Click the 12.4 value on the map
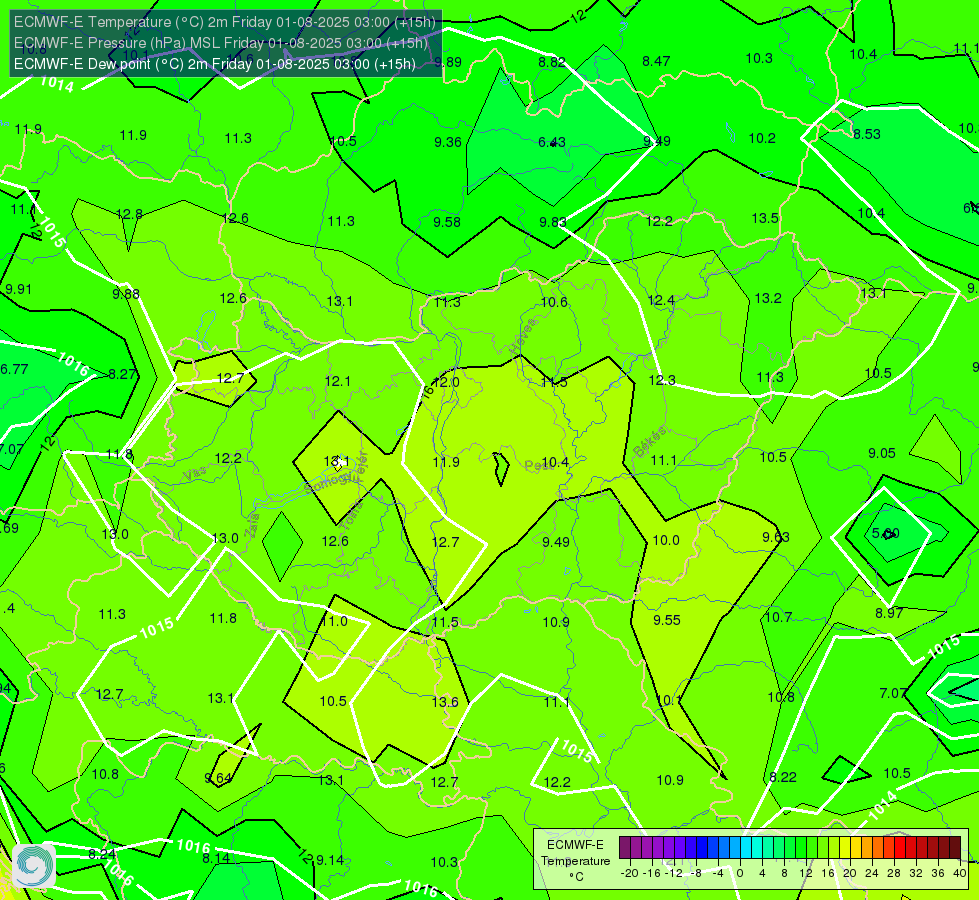 [661, 301]
